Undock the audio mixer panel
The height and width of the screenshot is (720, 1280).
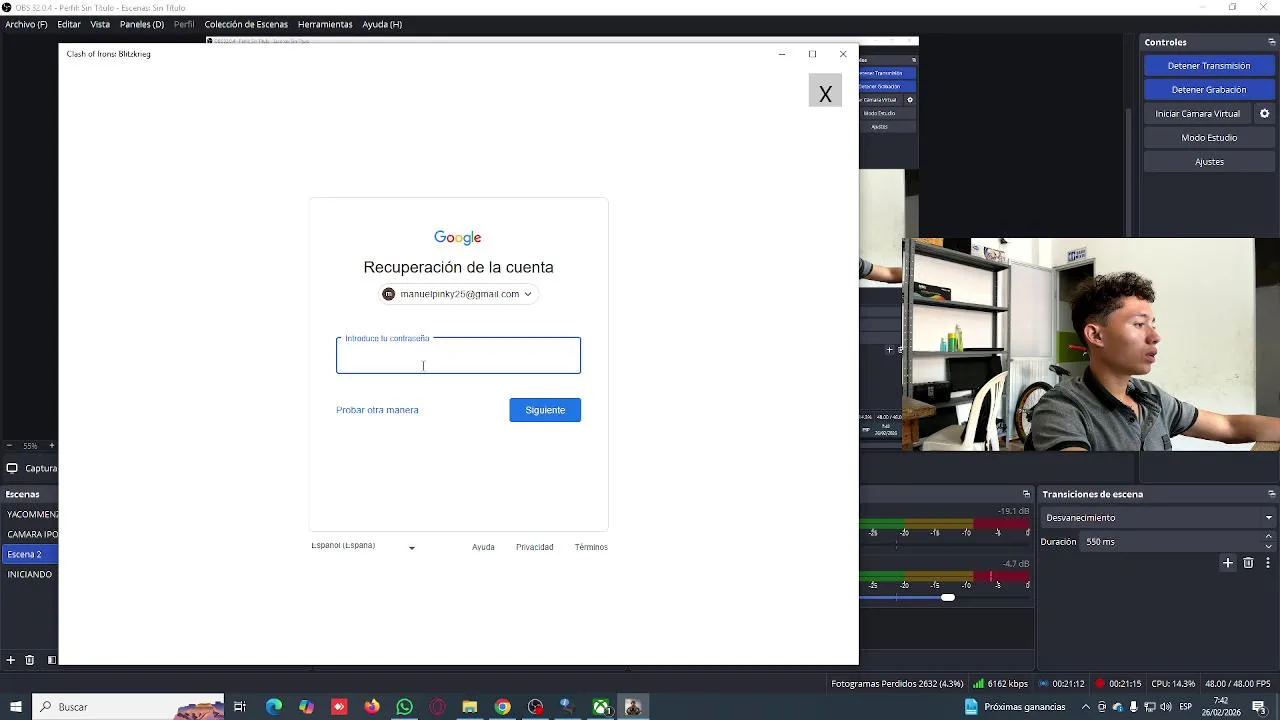click(1026, 494)
